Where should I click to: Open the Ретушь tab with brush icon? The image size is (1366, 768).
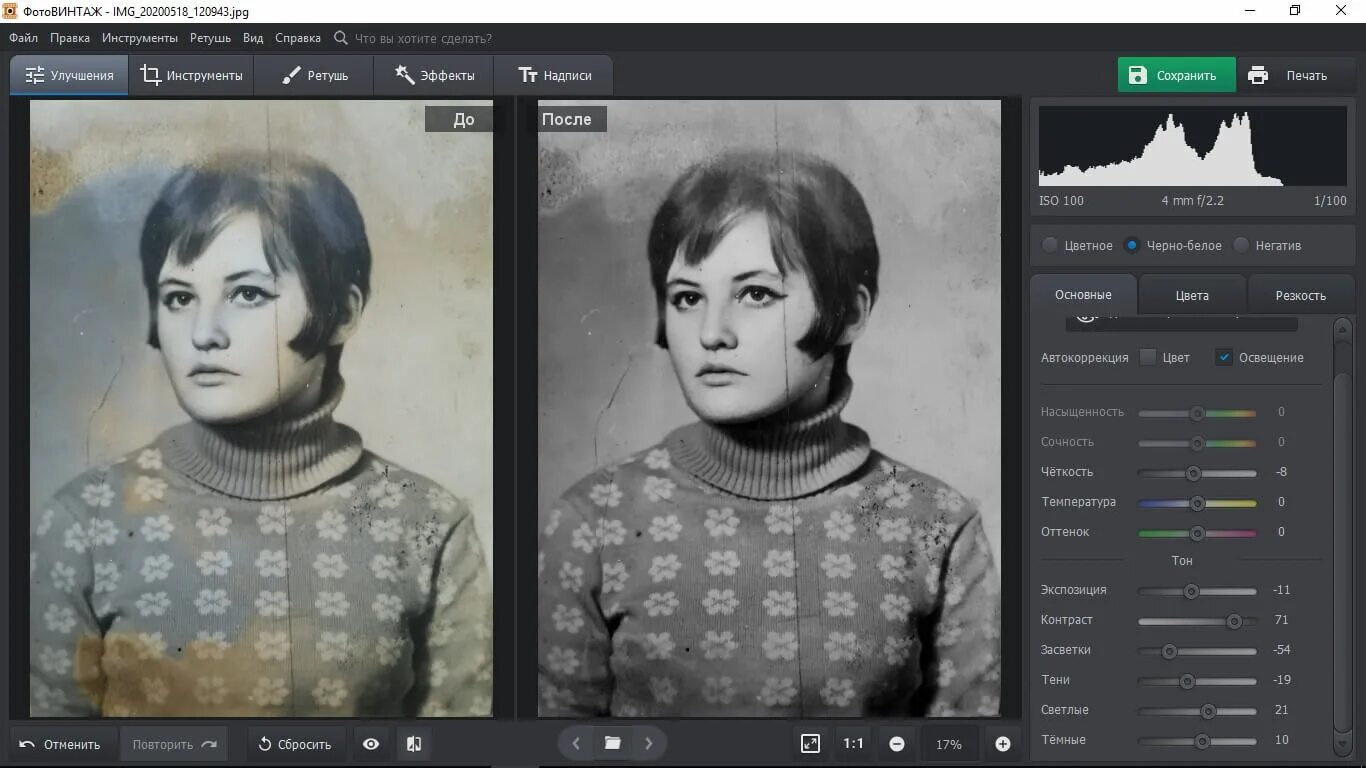coord(314,75)
